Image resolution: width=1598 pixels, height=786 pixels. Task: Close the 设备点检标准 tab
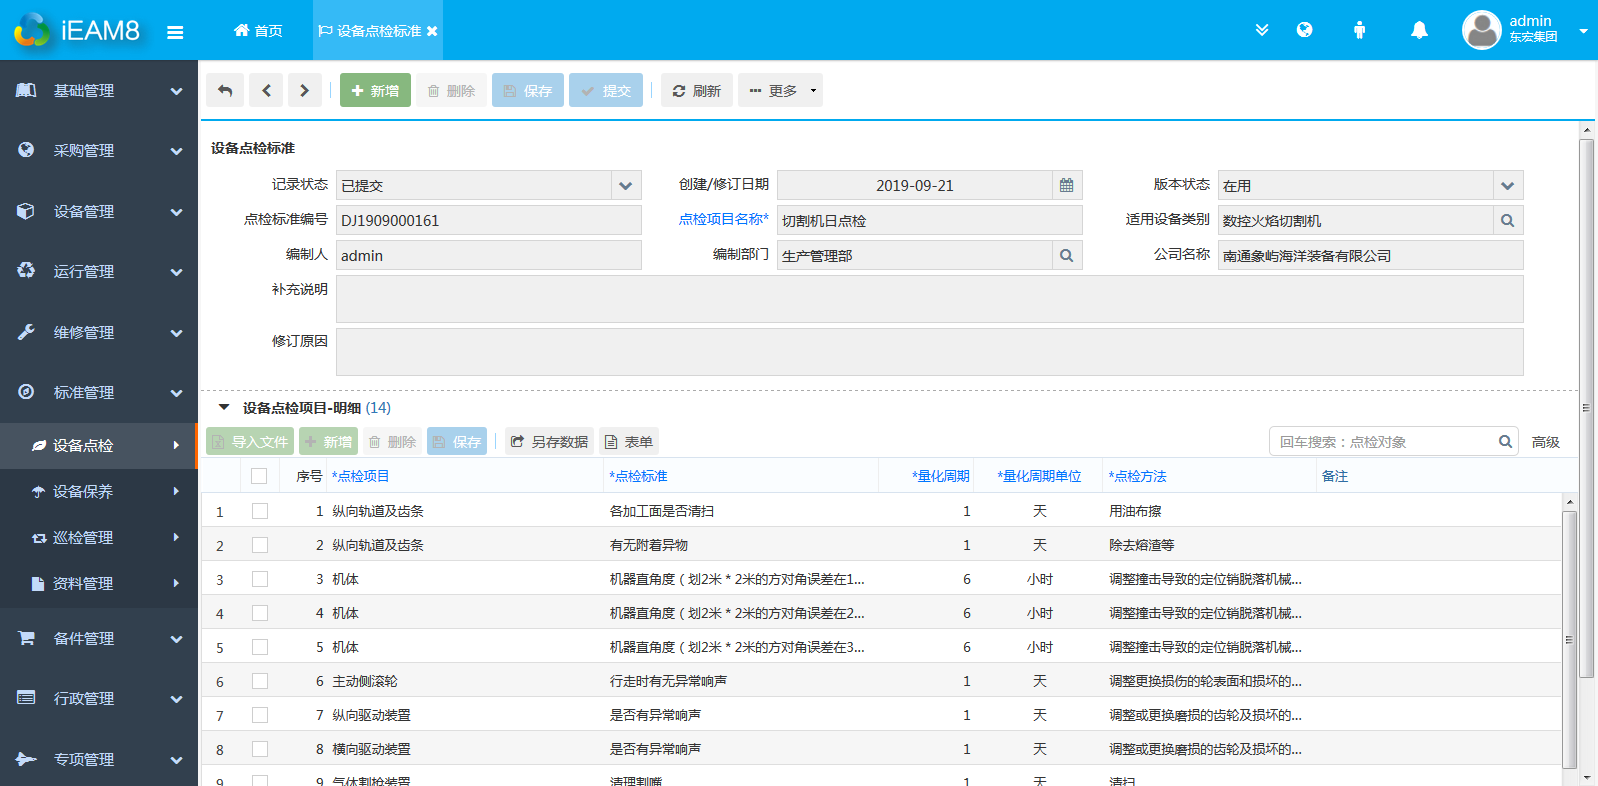click(432, 32)
